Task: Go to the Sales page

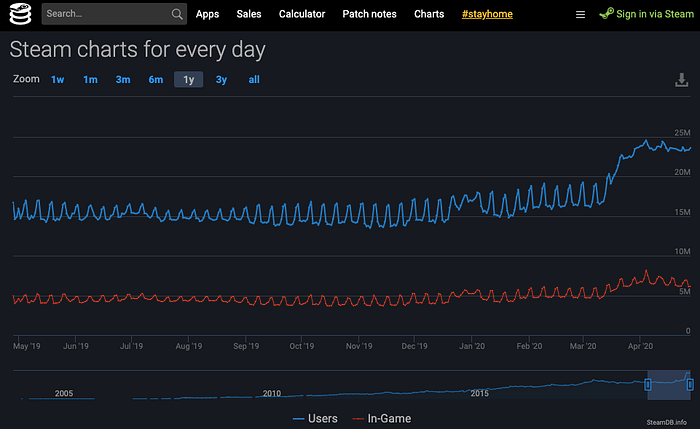Action: coord(249,14)
